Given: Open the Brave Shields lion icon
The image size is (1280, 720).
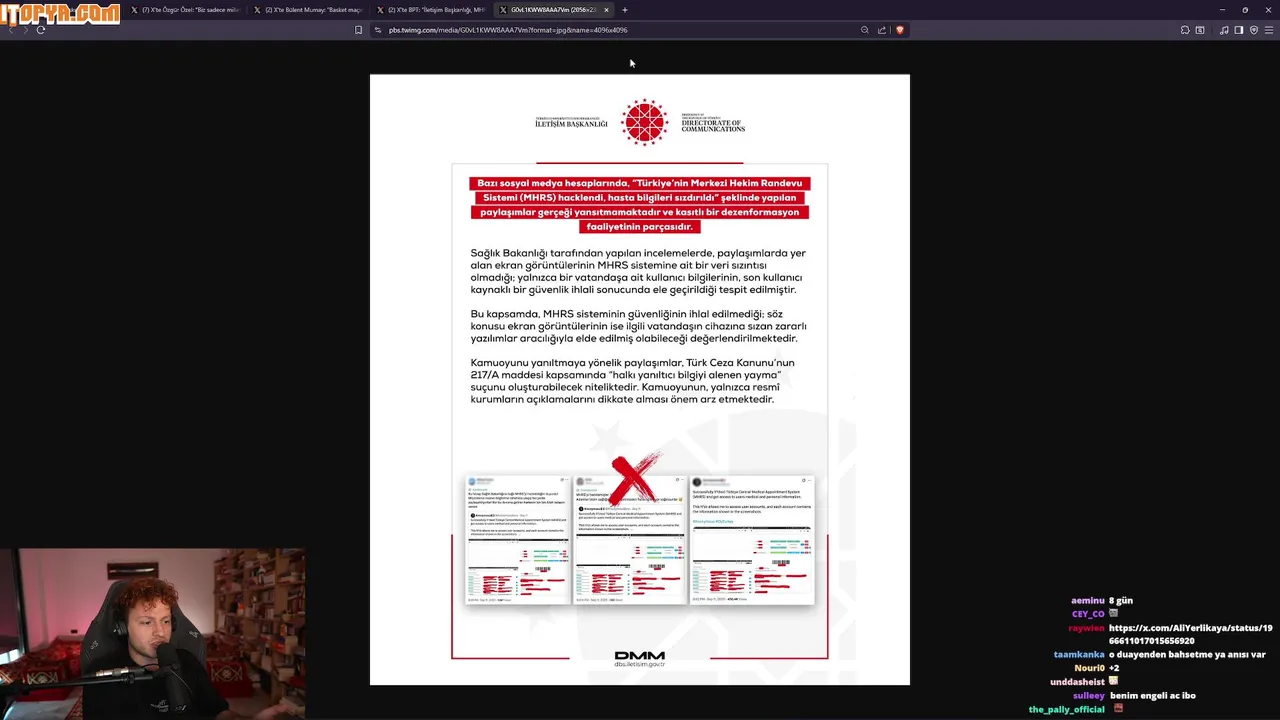Looking at the screenshot, I should pos(899,30).
